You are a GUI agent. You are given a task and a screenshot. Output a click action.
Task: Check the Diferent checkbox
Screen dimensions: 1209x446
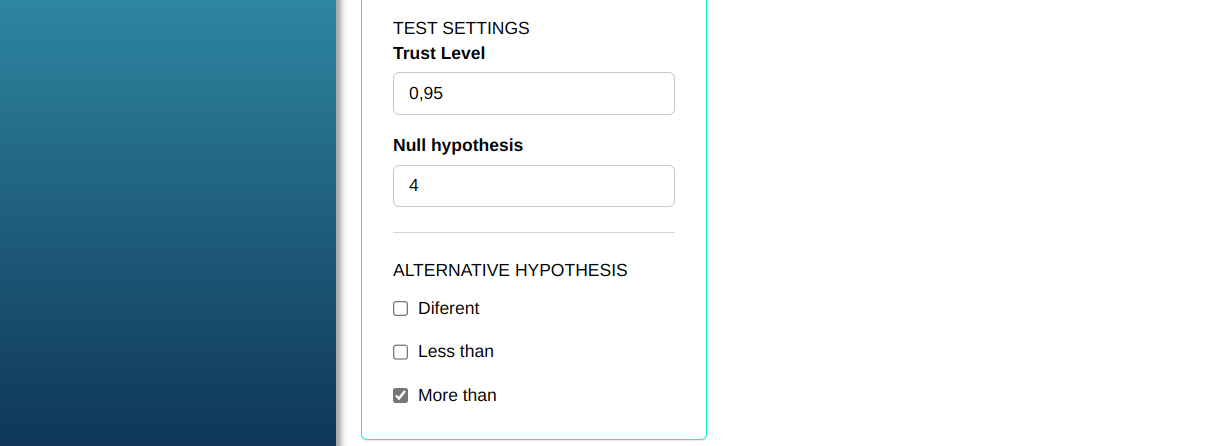tap(401, 309)
